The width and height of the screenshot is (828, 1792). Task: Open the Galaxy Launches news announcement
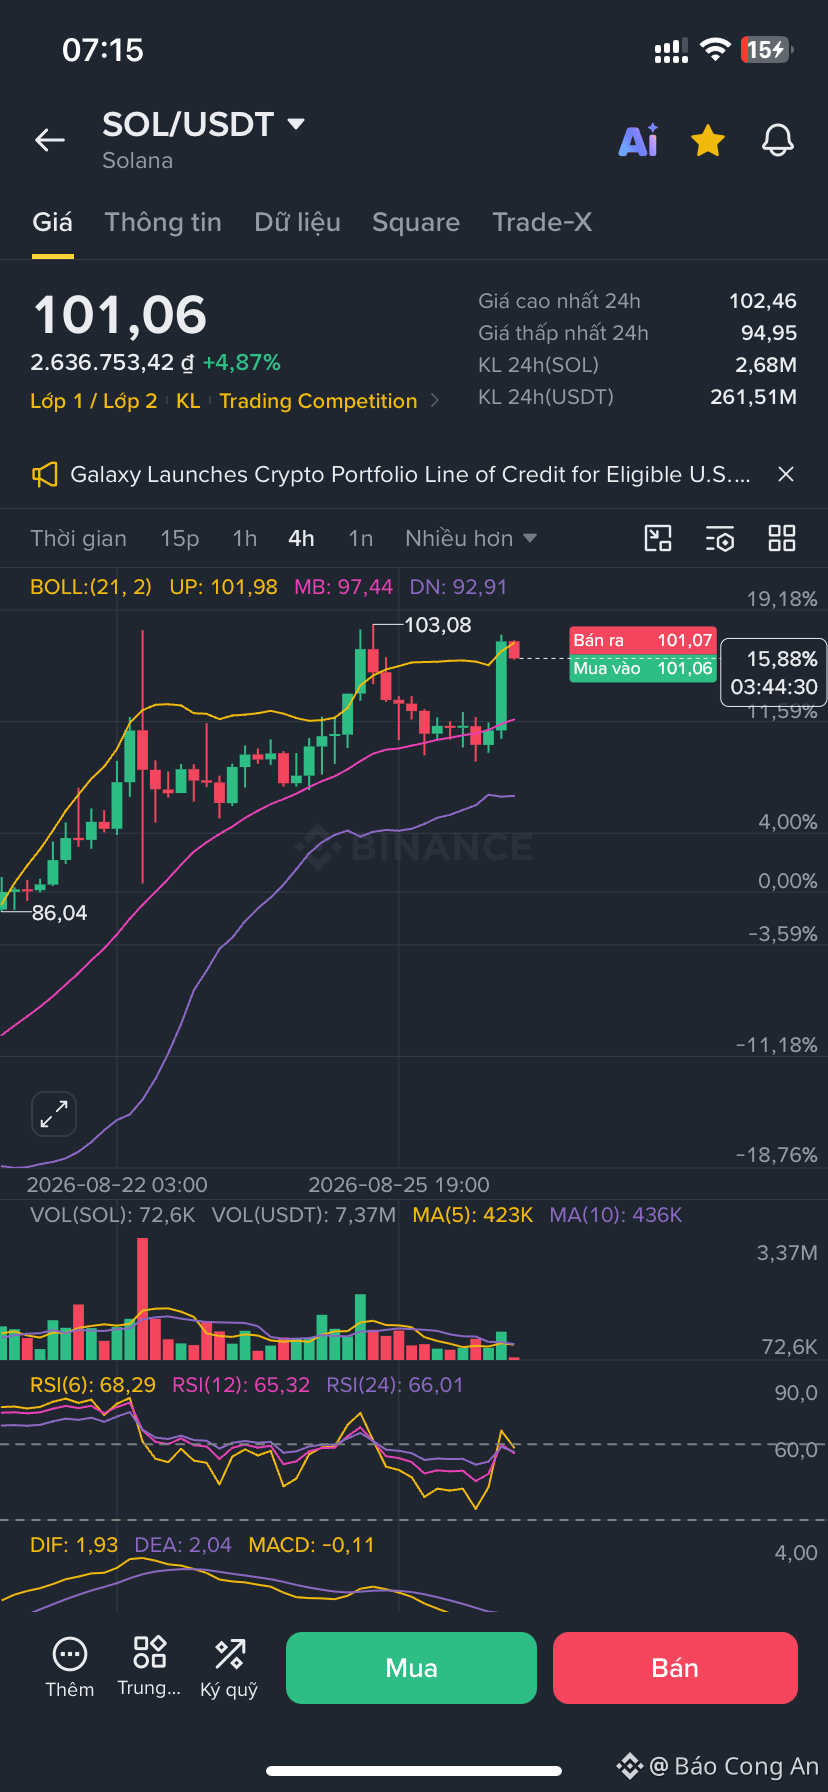coord(410,474)
